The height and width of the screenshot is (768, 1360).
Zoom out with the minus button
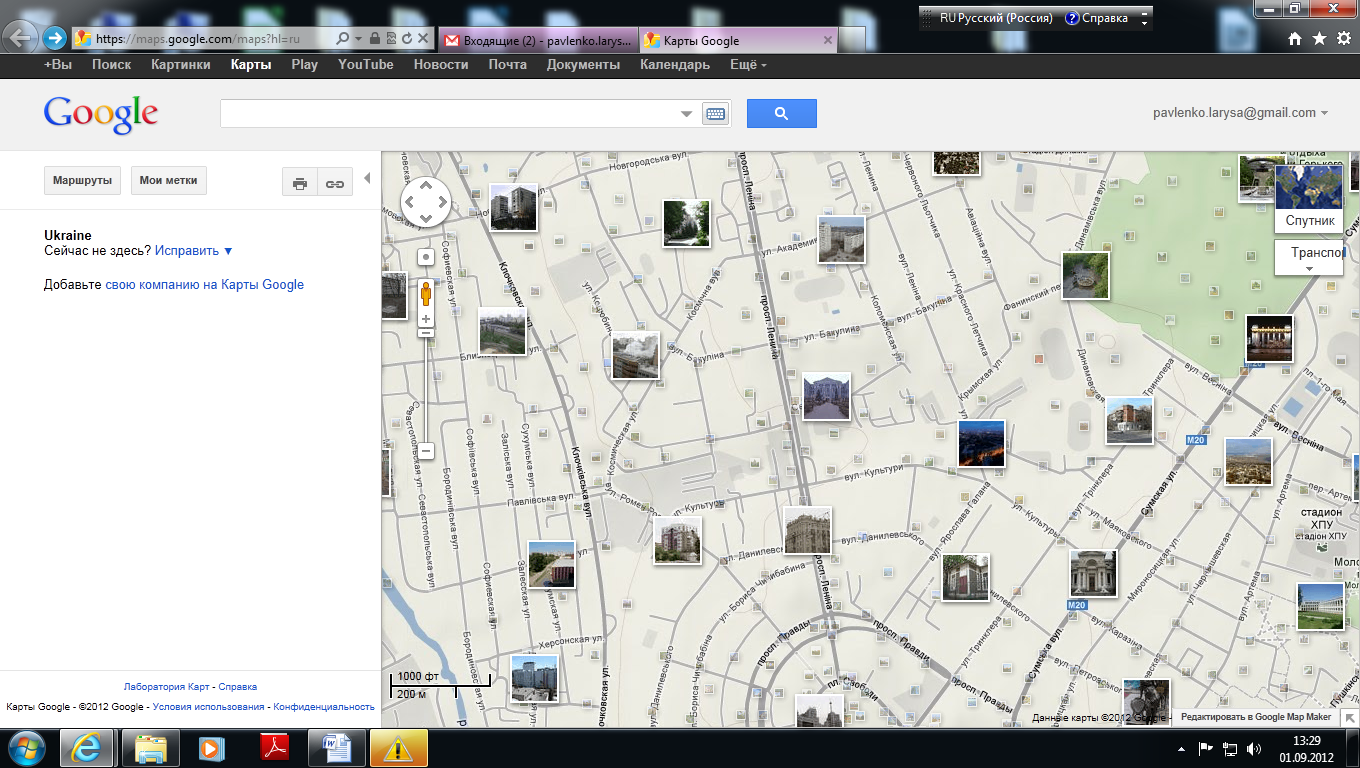[426, 451]
